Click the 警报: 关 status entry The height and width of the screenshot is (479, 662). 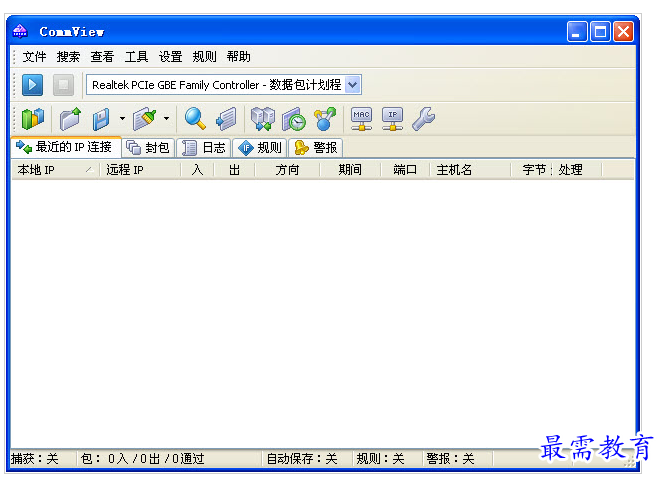450,458
